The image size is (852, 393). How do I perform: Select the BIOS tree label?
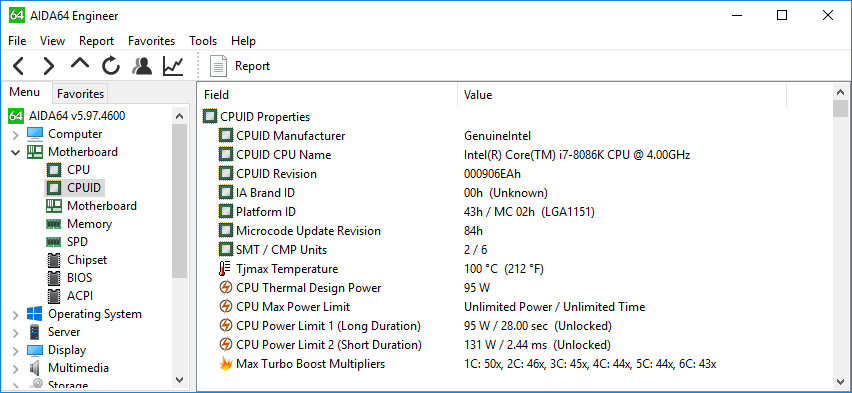point(79,278)
